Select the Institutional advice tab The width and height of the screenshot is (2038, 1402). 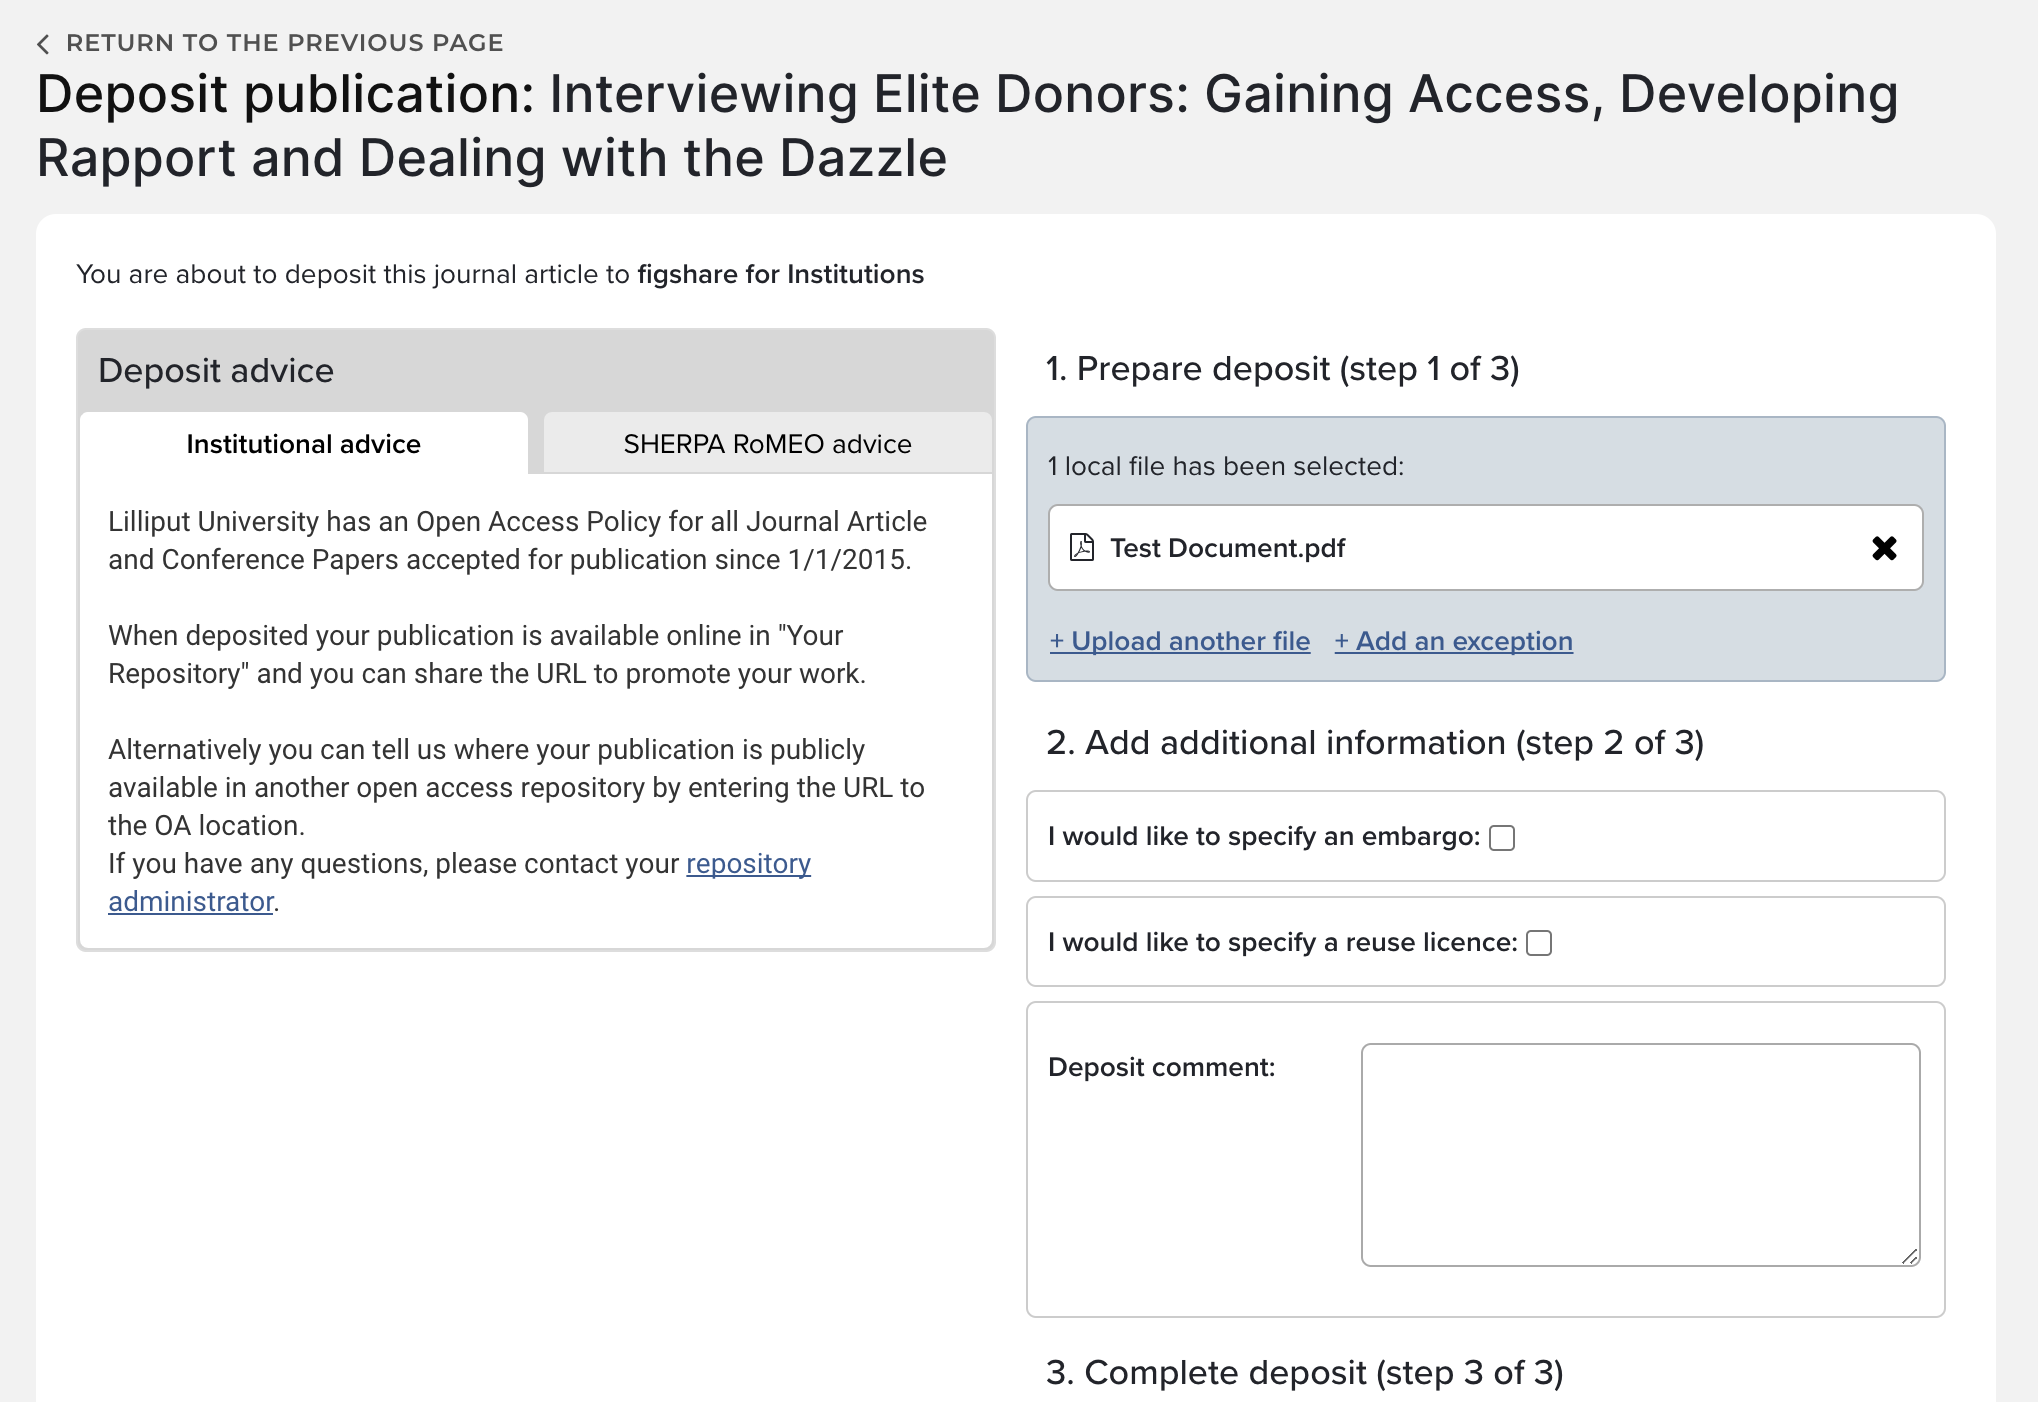point(303,444)
